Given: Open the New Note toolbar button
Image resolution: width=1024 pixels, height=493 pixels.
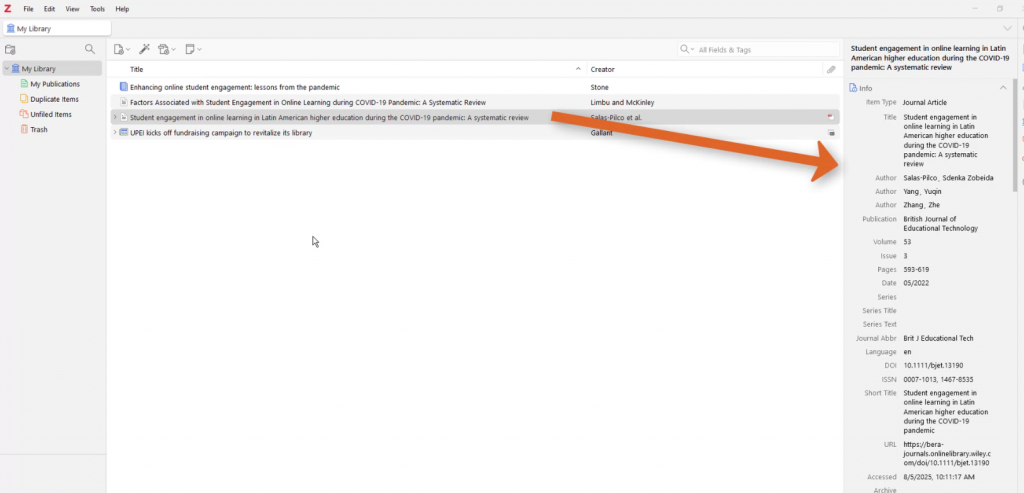Looking at the screenshot, I should click(192, 49).
